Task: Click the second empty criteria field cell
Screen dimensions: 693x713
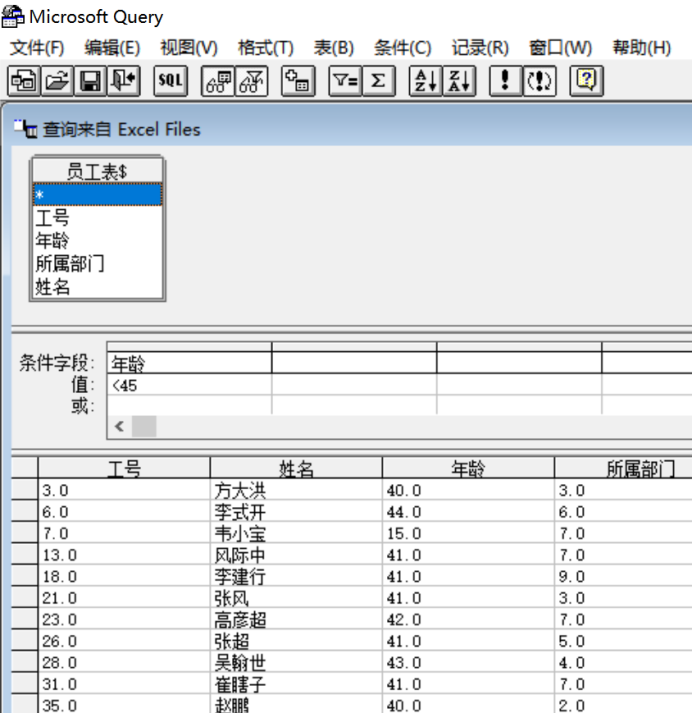Action: pos(354,363)
